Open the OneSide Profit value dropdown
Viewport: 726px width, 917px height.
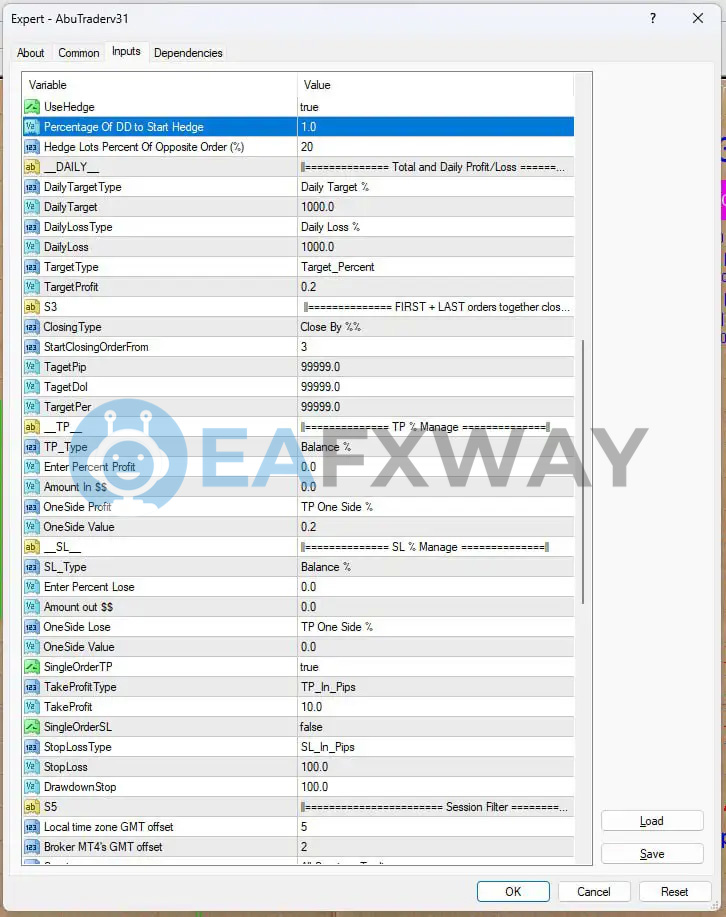435,506
